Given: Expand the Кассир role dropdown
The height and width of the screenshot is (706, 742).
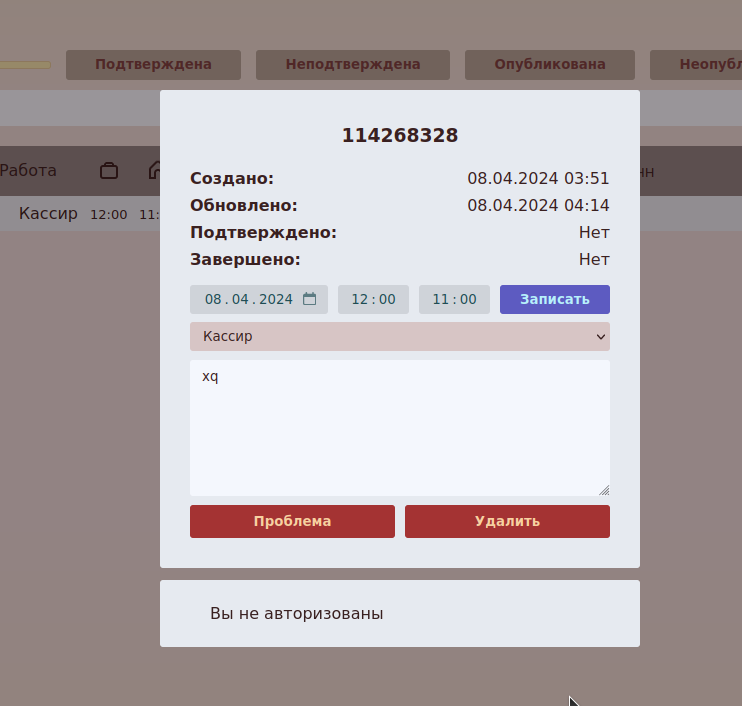Looking at the screenshot, I should pyautogui.click(x=399, y=337).
